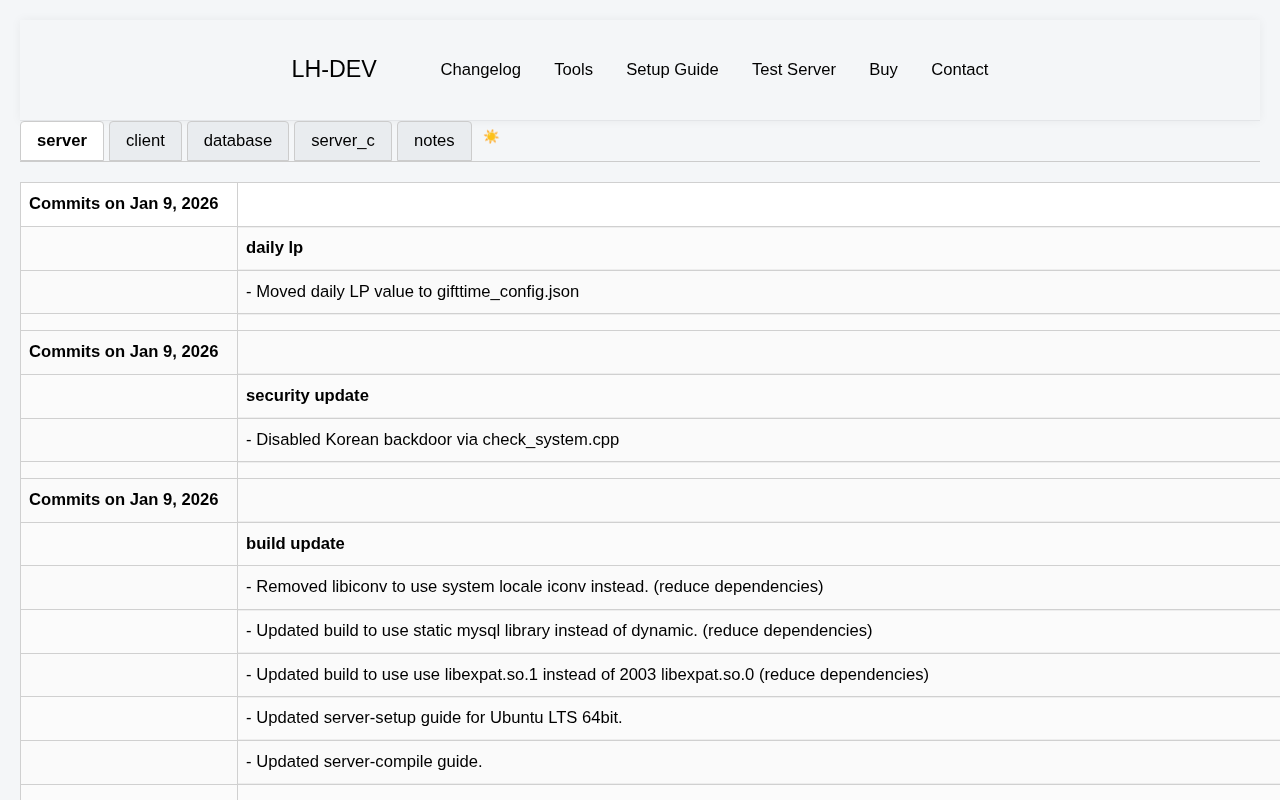Open the Contact page
Viewport: 1280px width, 800px height.
(959, 69)
